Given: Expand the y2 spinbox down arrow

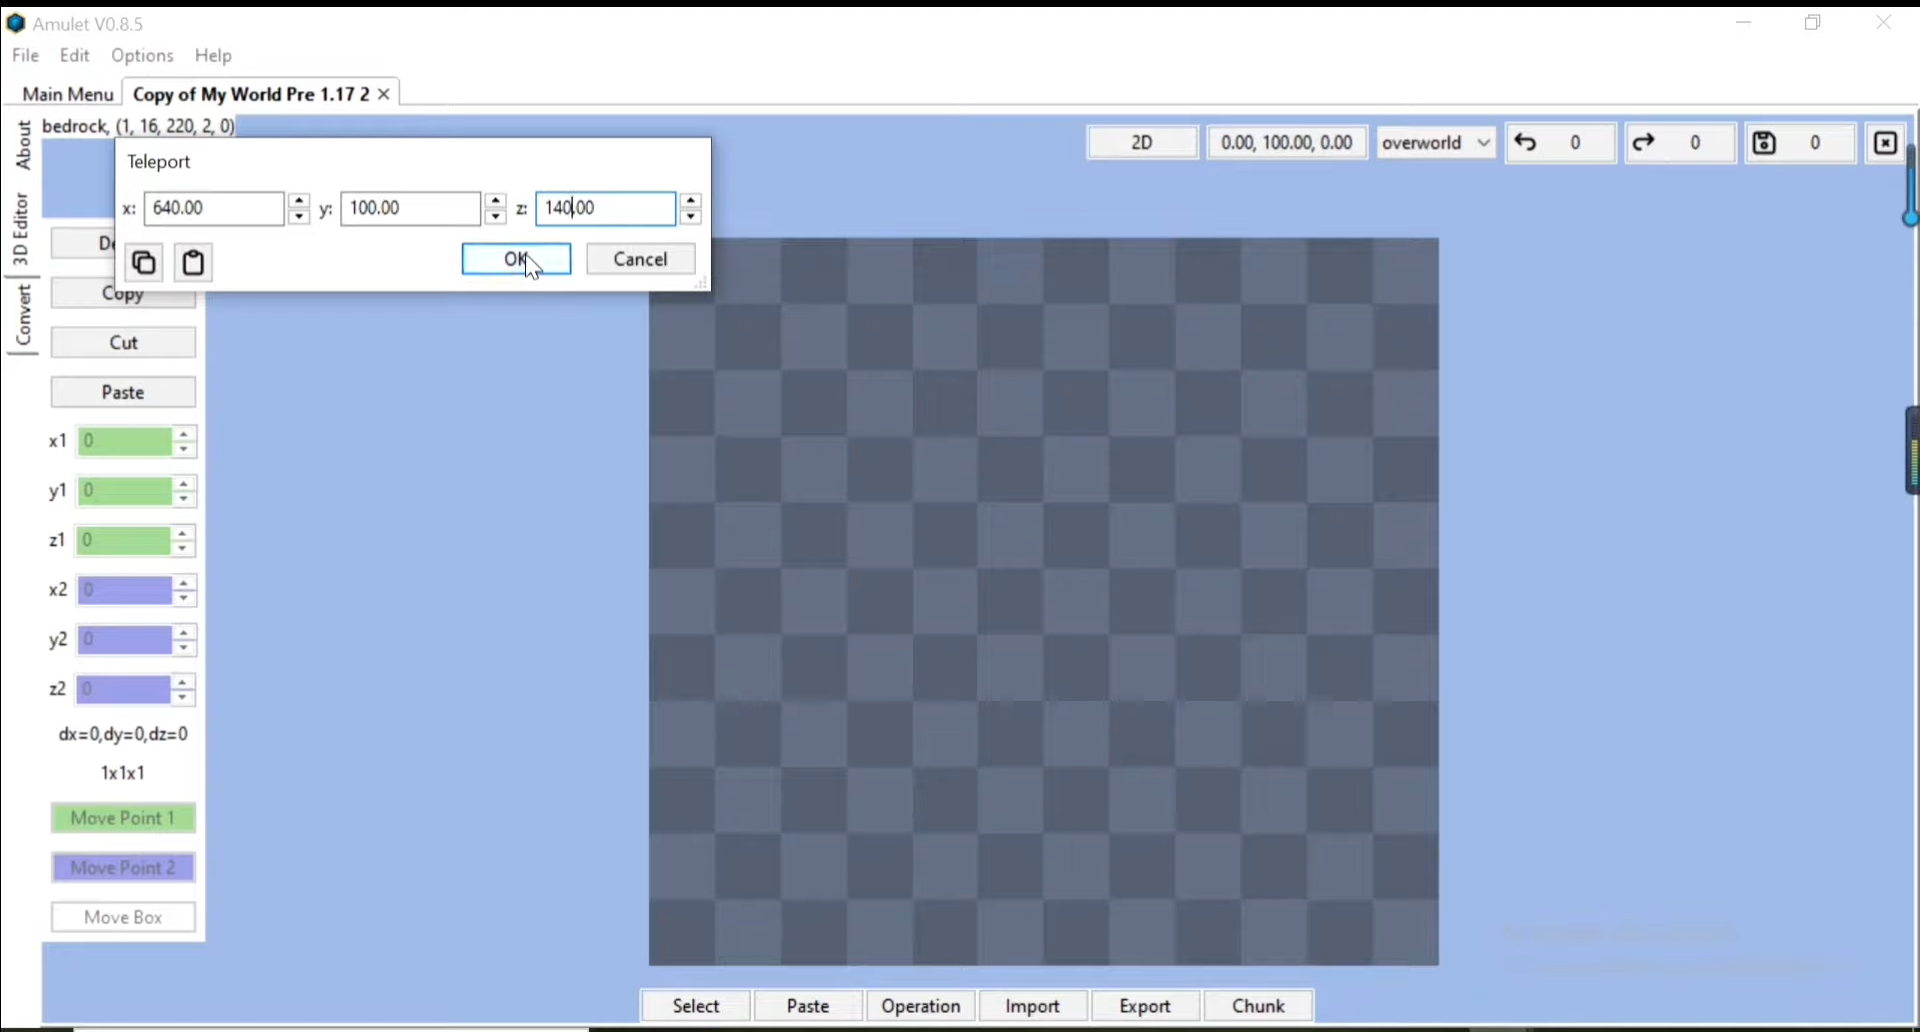Looking at the screenshot, I should (x=184, y=648).
